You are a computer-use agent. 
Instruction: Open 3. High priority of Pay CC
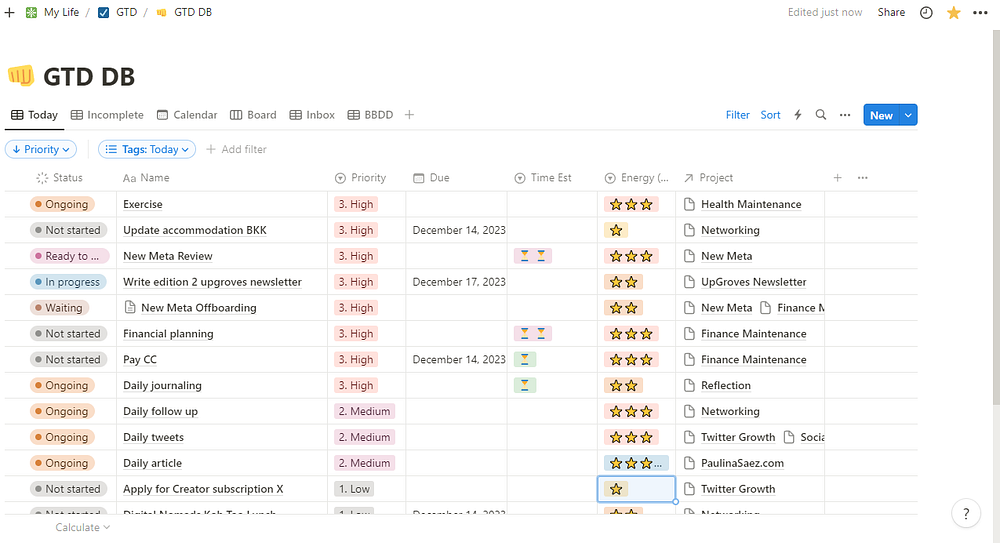point(356,359)
